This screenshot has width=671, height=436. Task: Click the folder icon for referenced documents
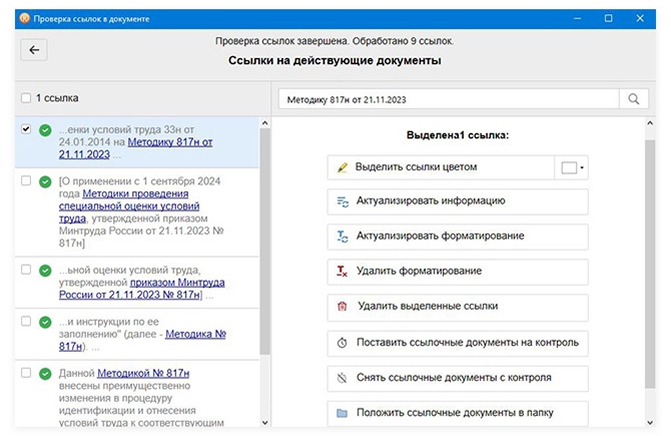point(343,412)
